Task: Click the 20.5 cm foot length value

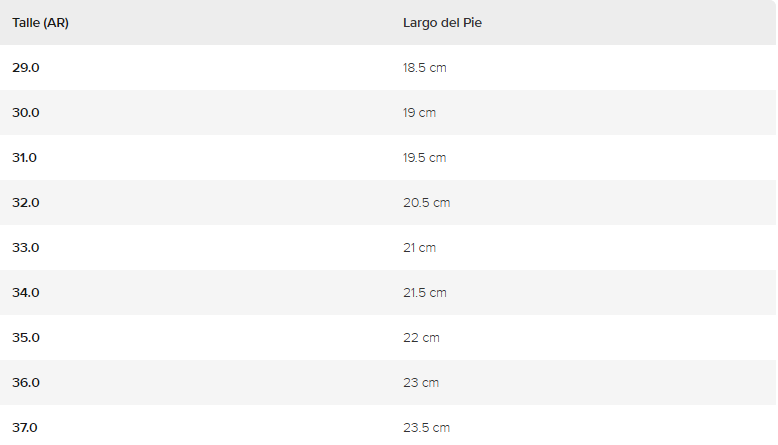Action: (426, 203)
